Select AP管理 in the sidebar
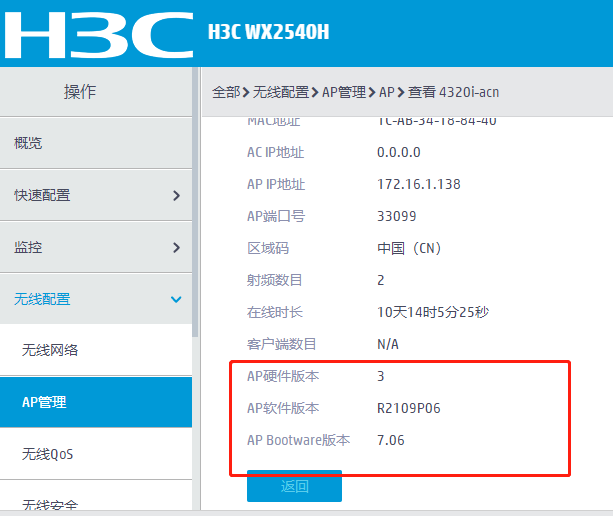 tap(96, 402)
